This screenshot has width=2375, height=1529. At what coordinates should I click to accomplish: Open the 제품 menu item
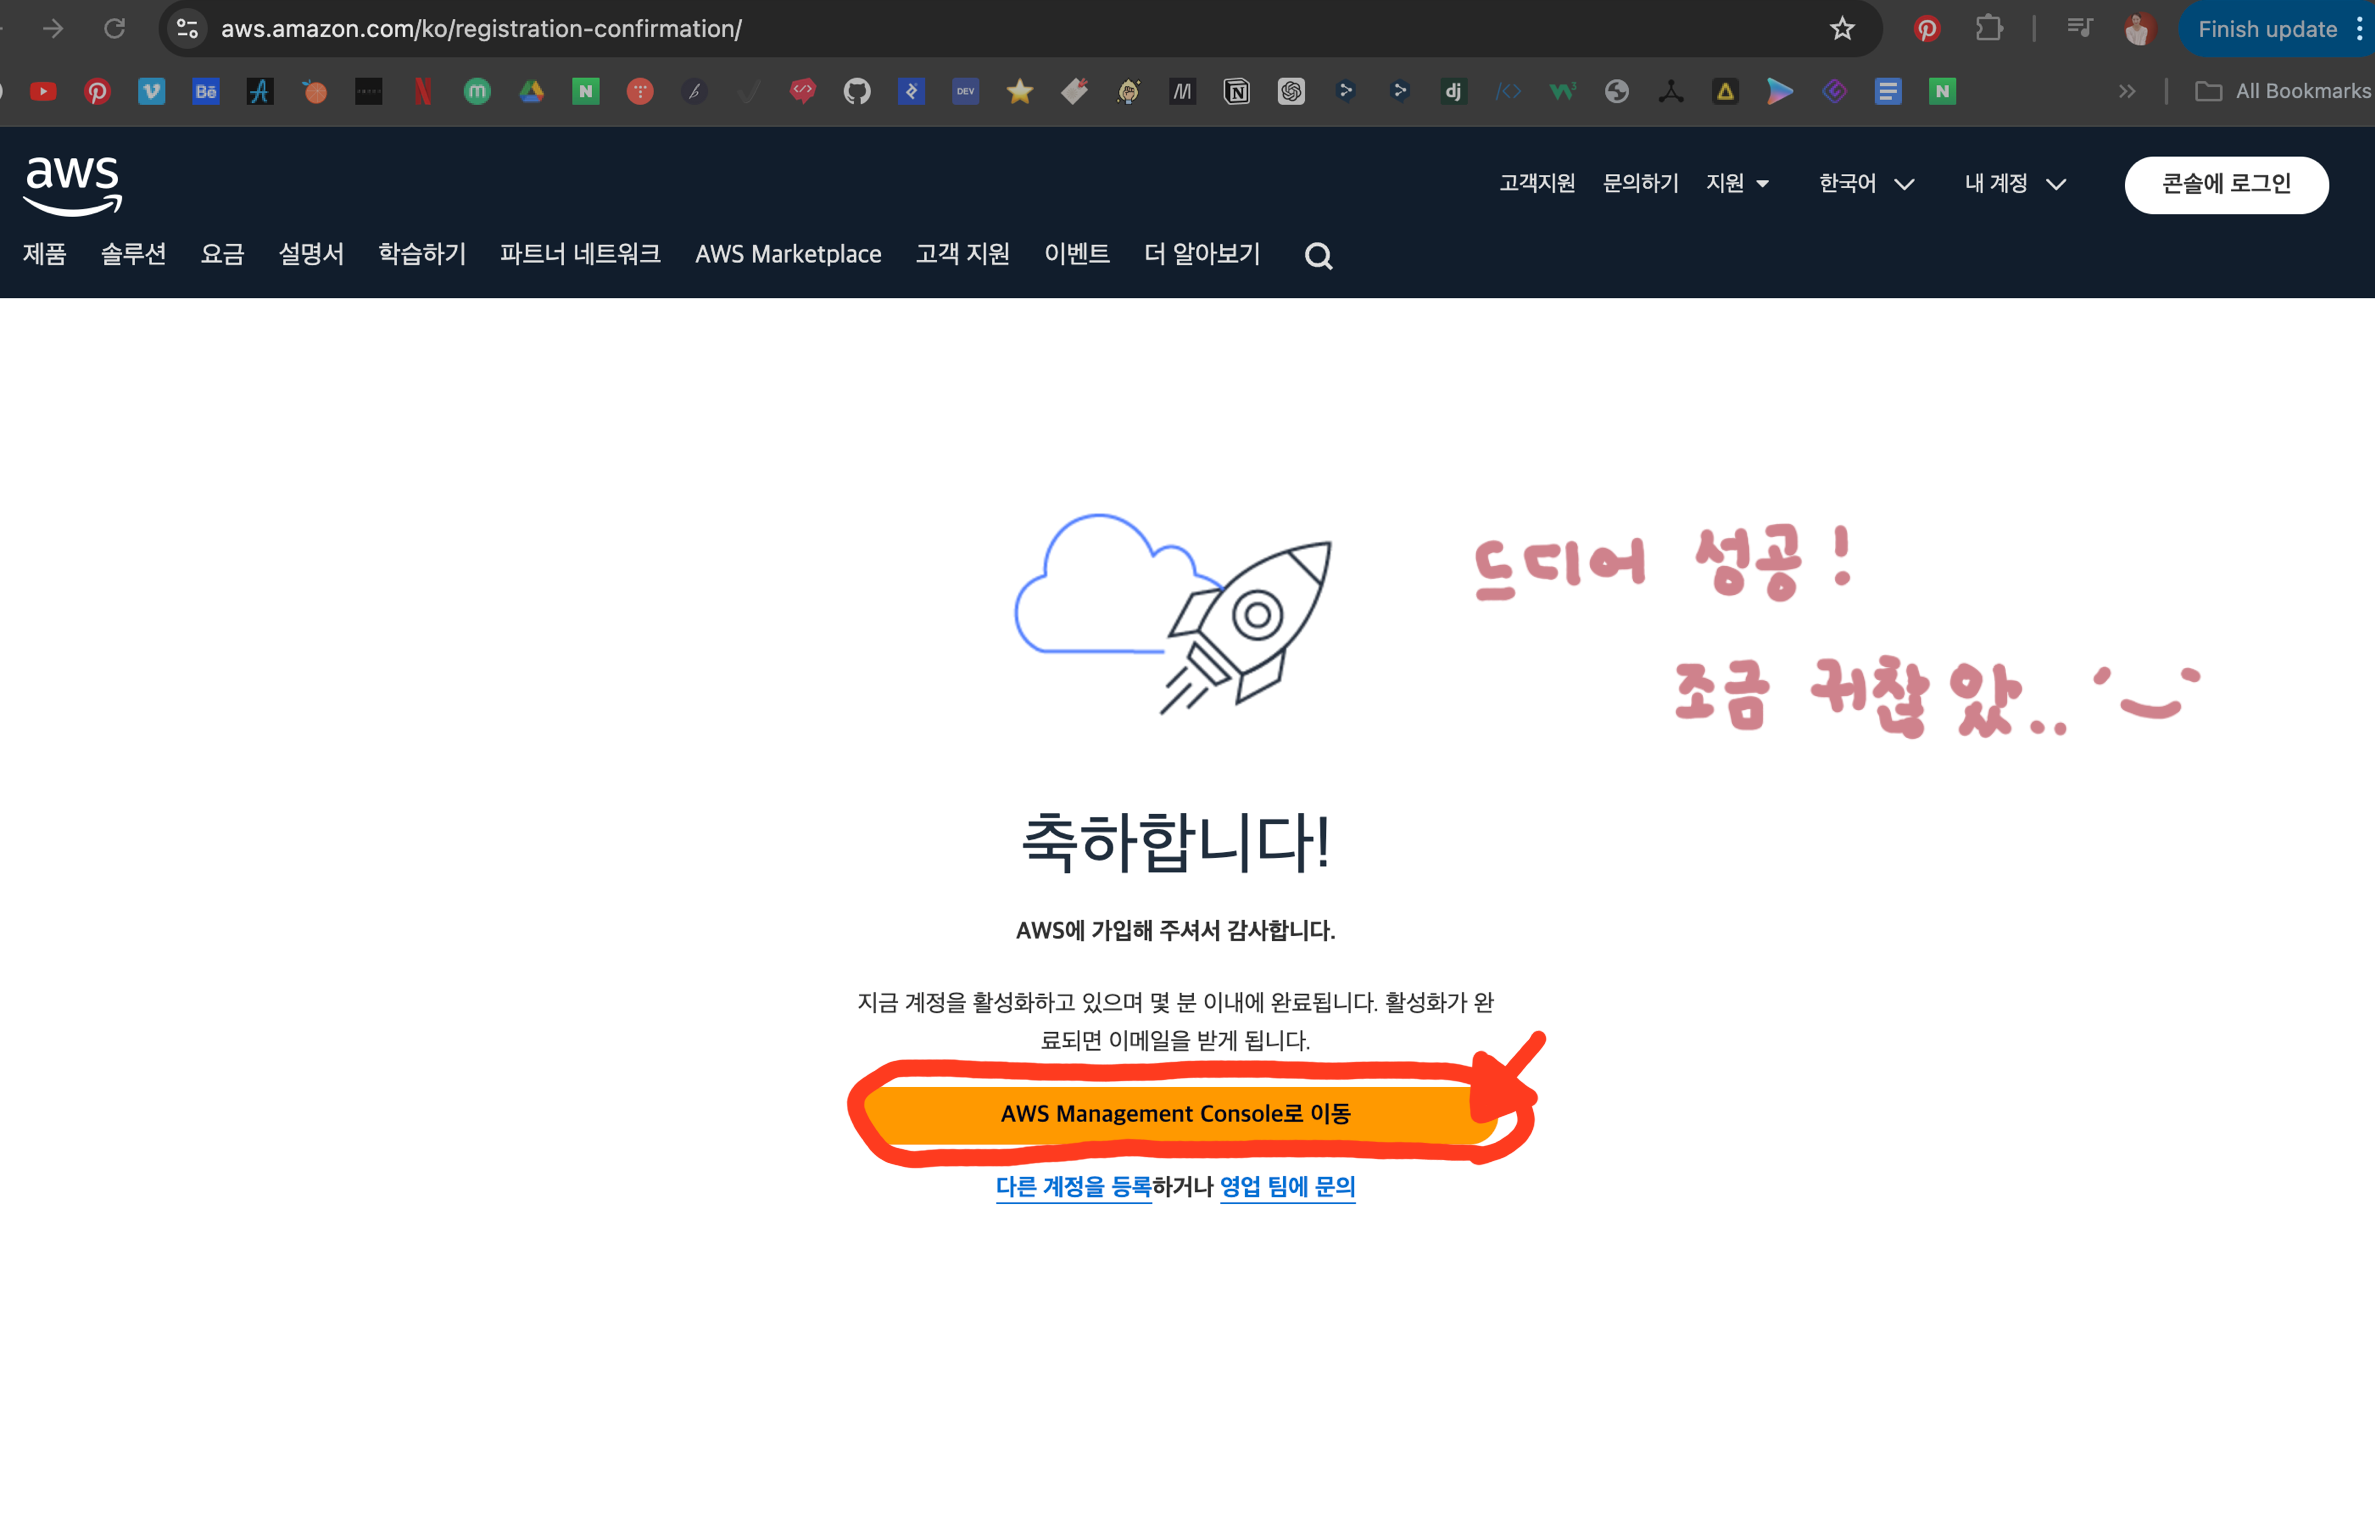click(x=45, y=254)
